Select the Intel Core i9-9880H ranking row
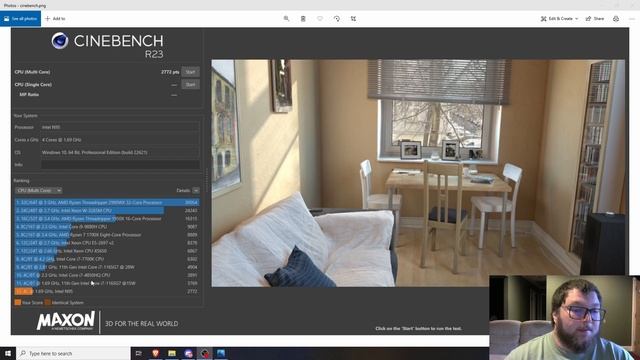Image resolution: width=640 pixels, height=360 pixels. 107,227
